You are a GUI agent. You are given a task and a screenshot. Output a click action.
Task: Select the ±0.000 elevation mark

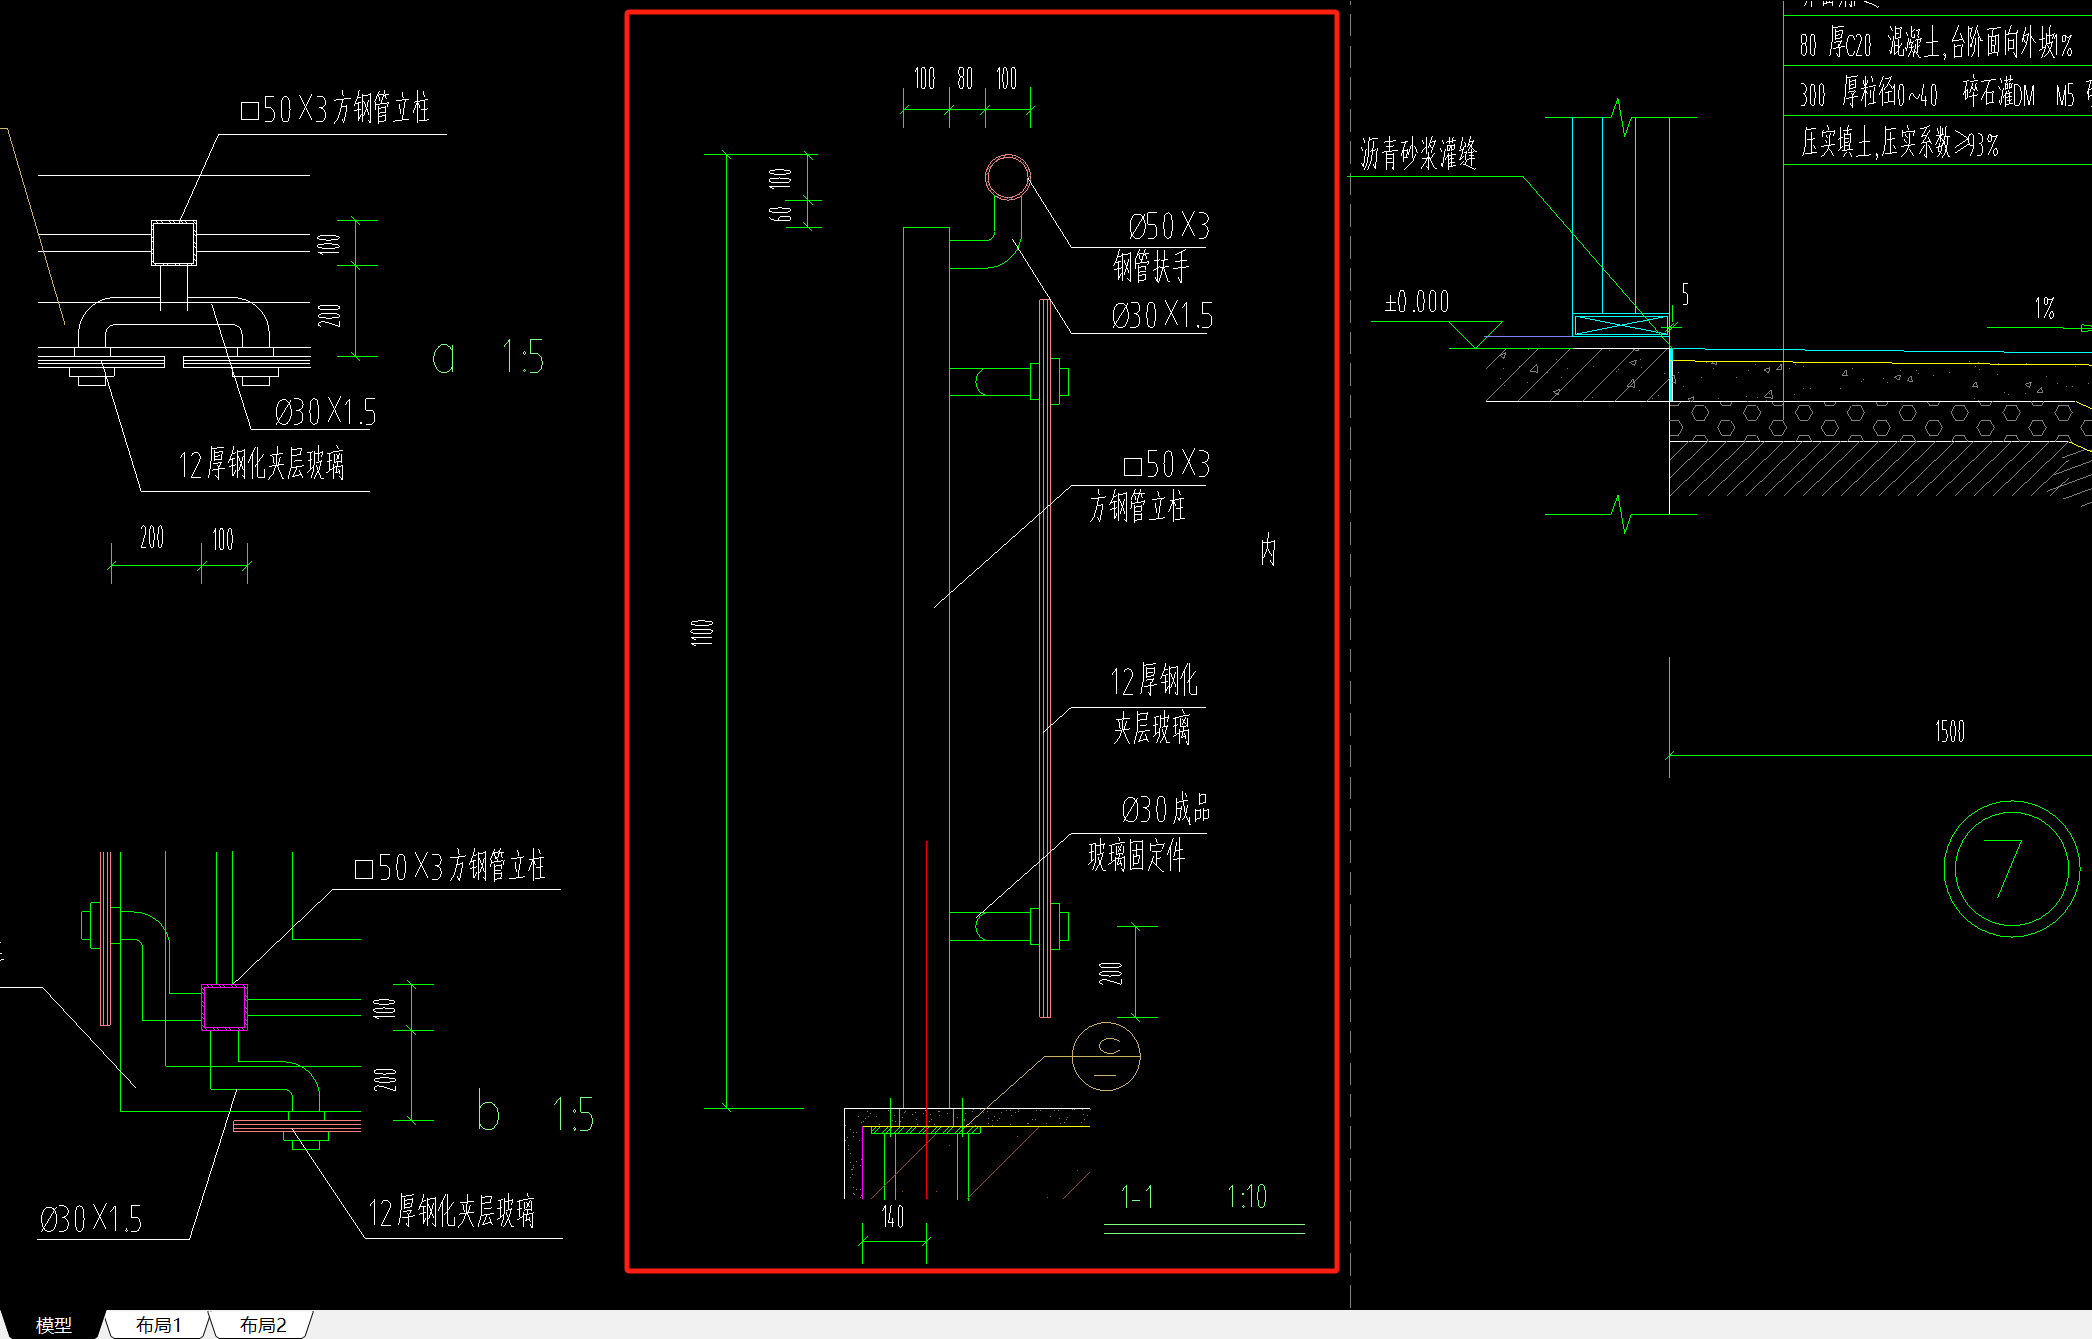pyautogui.click(x=1417, y=302)
